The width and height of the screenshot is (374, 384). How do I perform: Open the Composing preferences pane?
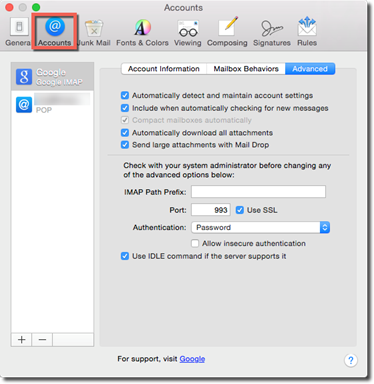[227, 32]
